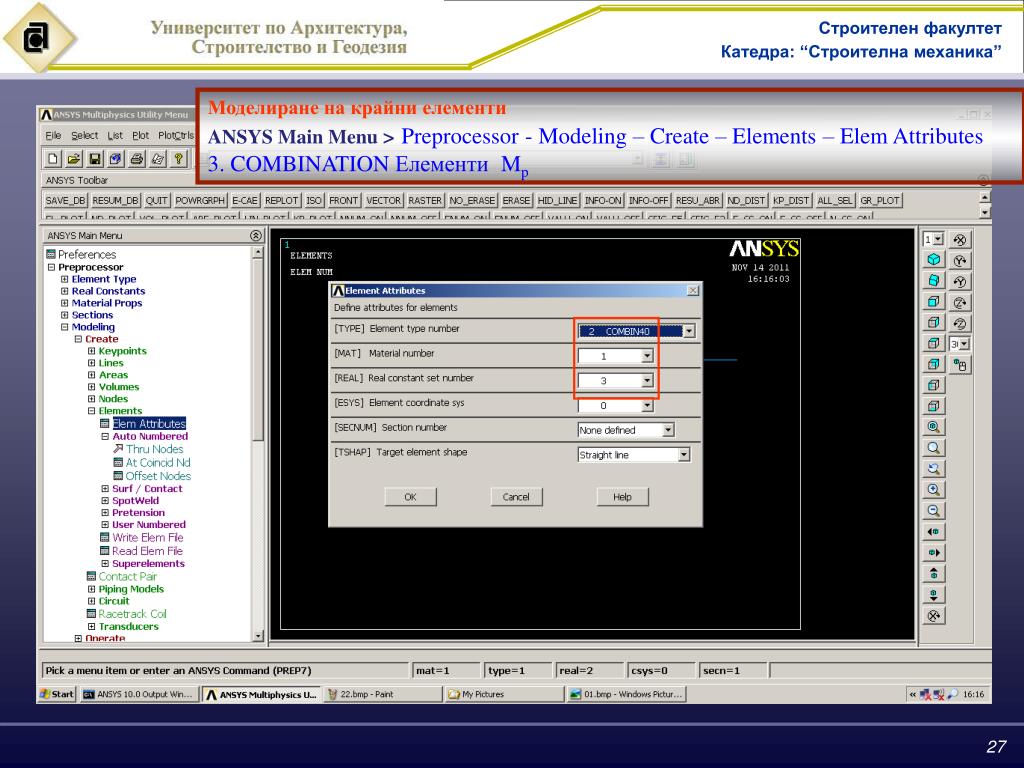This screenshot has width=1024, height=768.
Task: Toggle the Dynamic Model Mode mouse icon
Action: tap(959, 365)
